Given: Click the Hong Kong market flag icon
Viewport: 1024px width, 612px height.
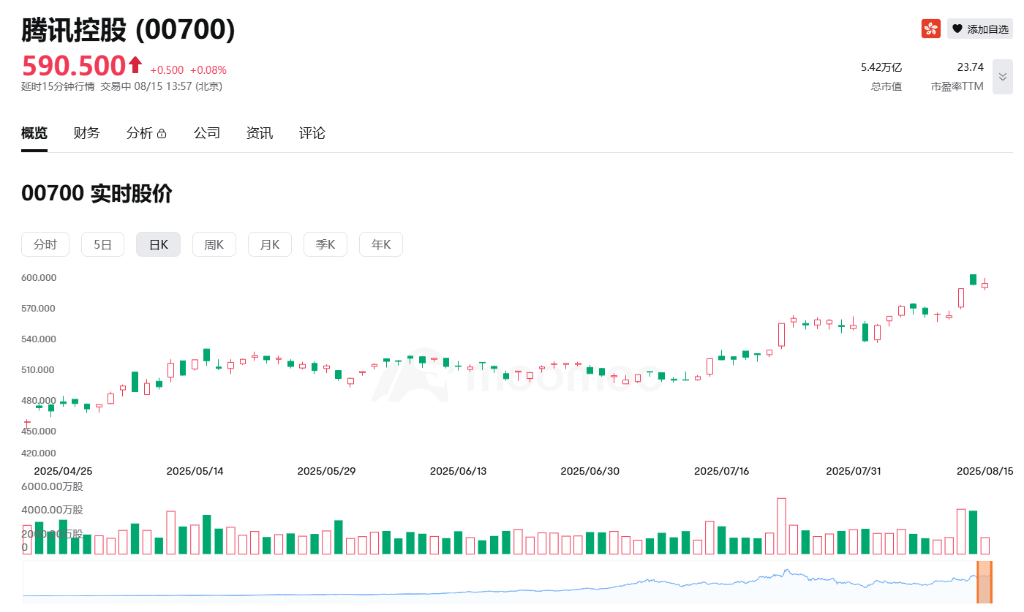Looking at the screenshot, I should 931,29.
